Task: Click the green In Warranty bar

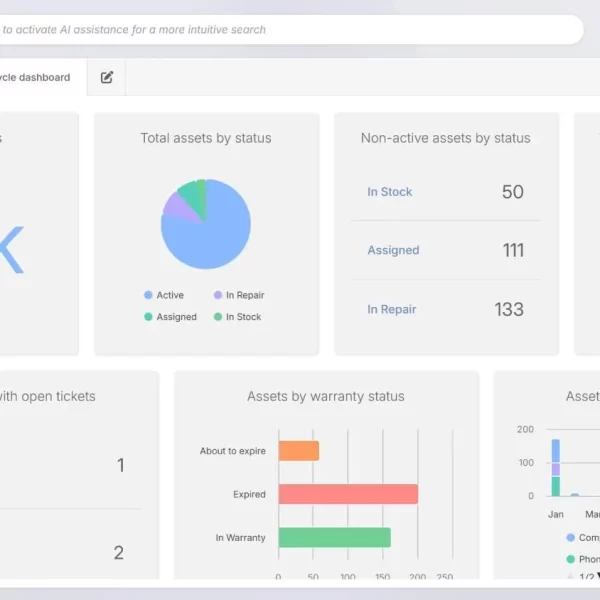Action: point(335,537)
